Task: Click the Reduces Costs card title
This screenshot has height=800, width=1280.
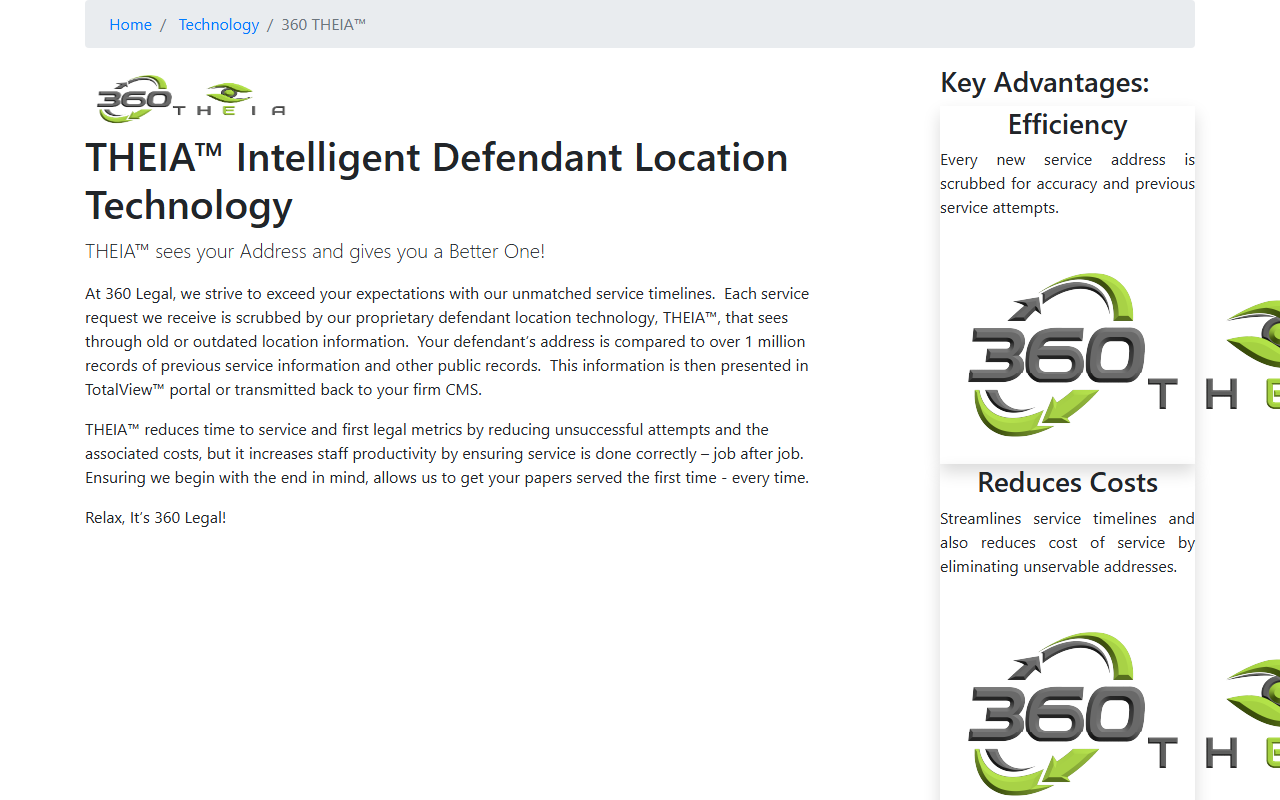Action: point(1067,482)
